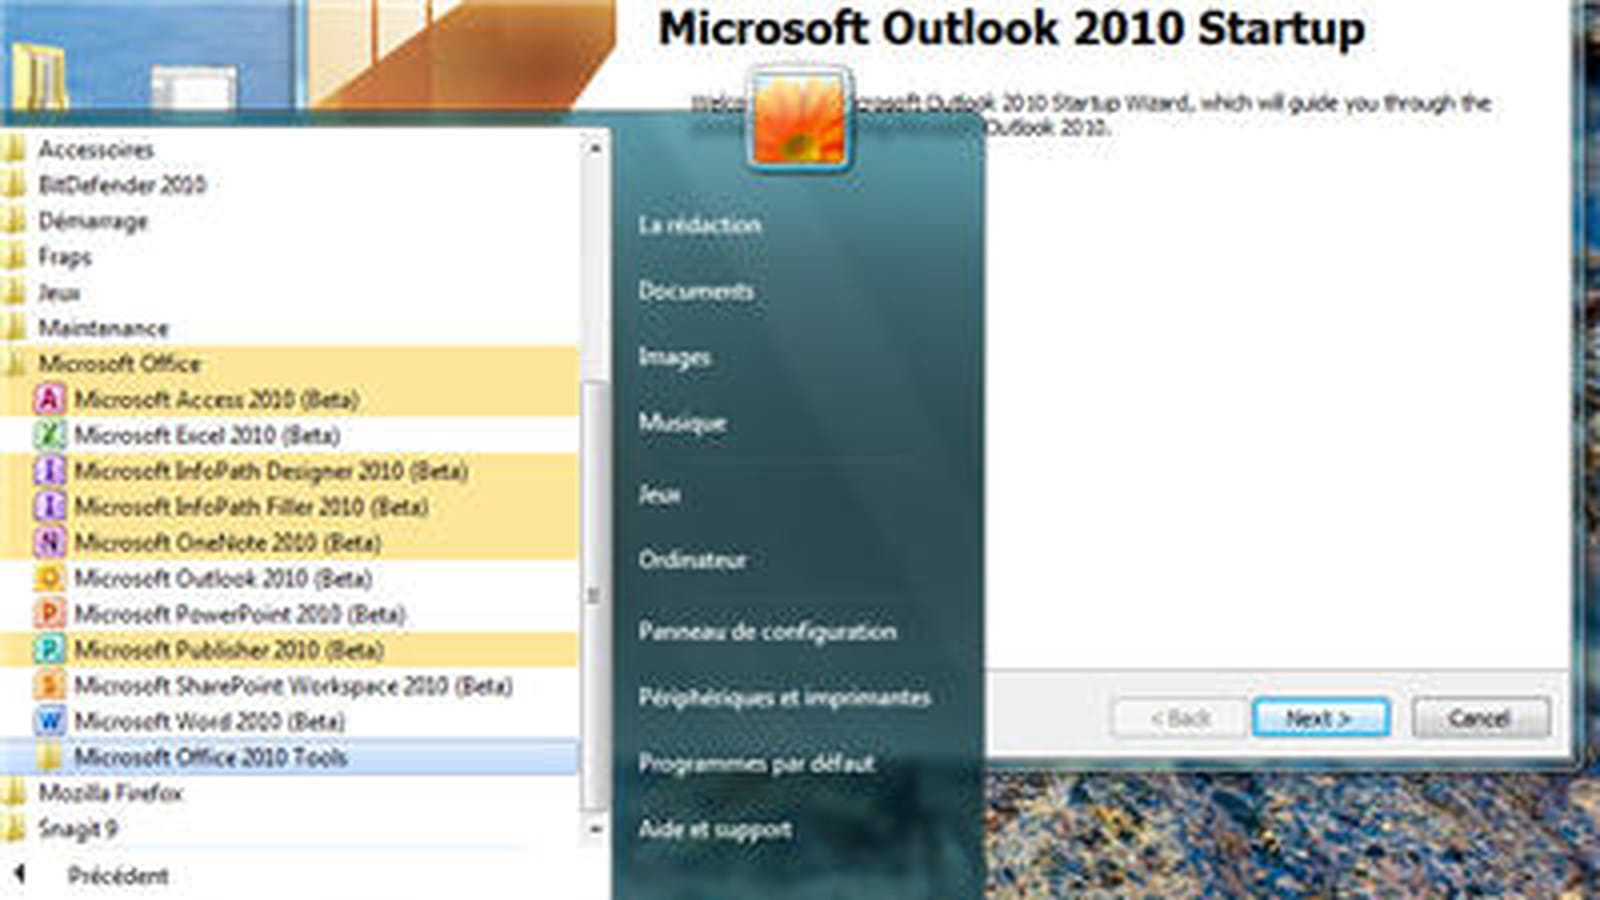
Task: Open Jeux in right Start pane
Action: (659, 494)
